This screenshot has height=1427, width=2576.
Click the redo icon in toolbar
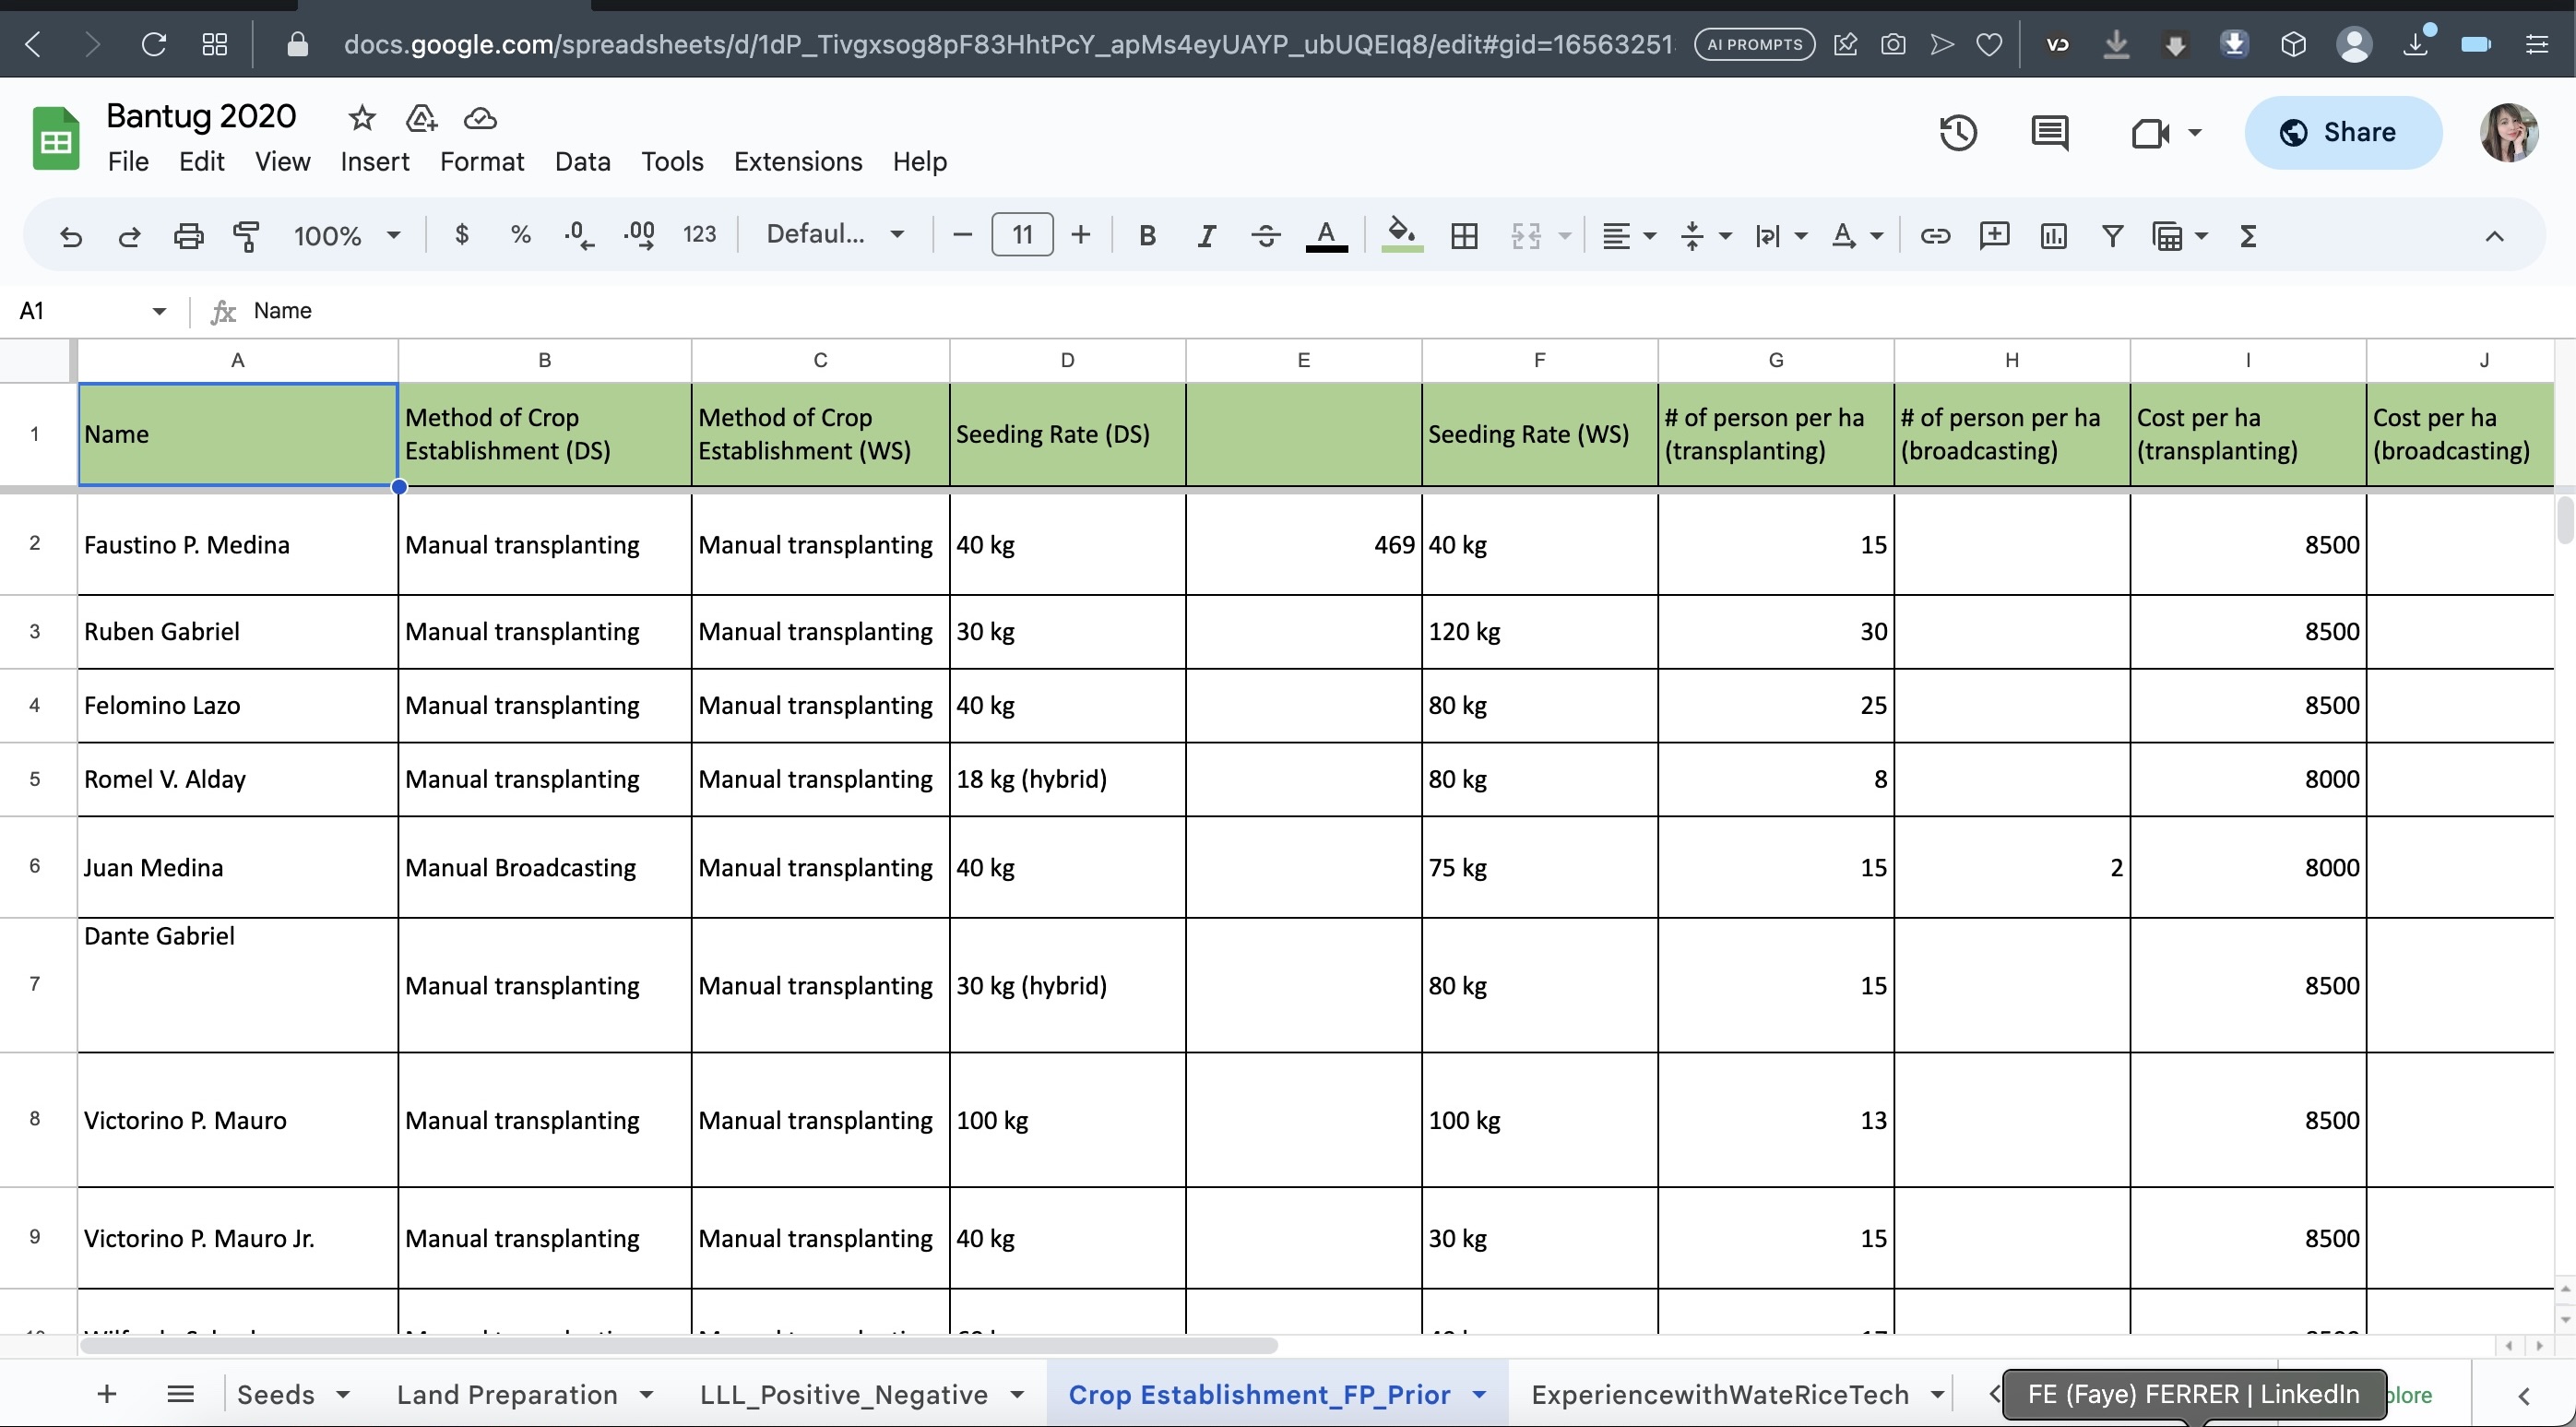click(129, 237)
